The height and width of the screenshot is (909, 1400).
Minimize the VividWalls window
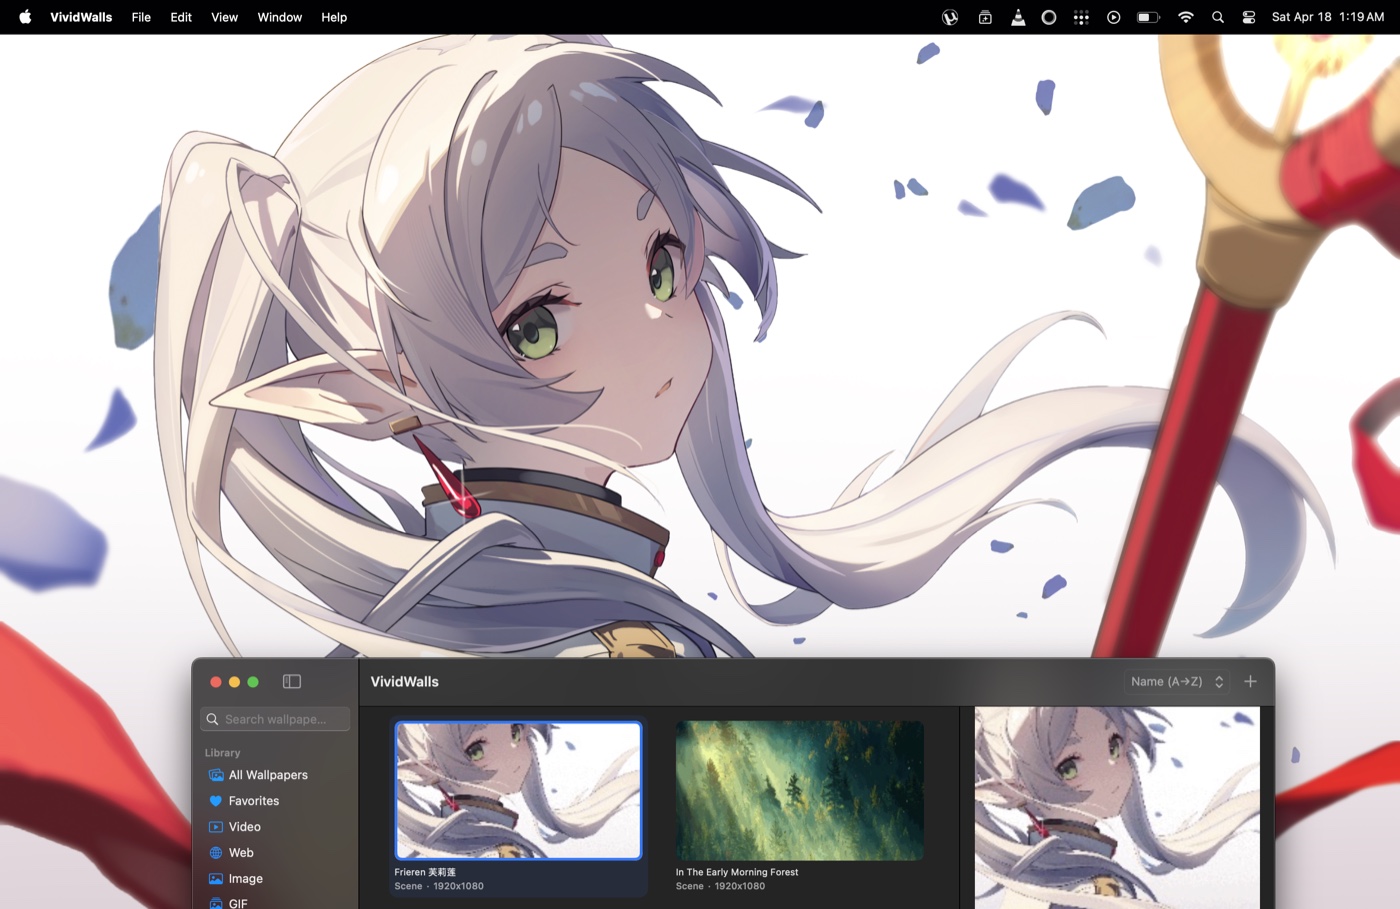point(234,682)
